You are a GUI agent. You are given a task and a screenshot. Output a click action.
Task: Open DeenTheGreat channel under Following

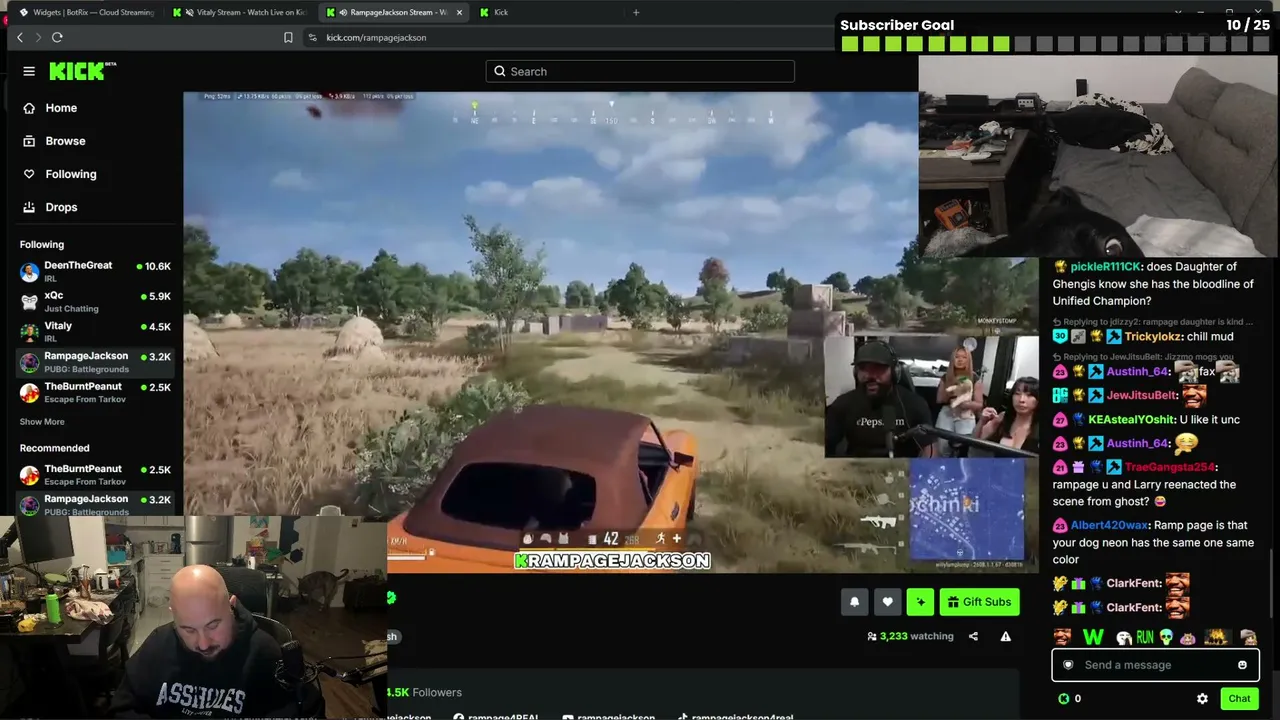(x=96, y=271)
